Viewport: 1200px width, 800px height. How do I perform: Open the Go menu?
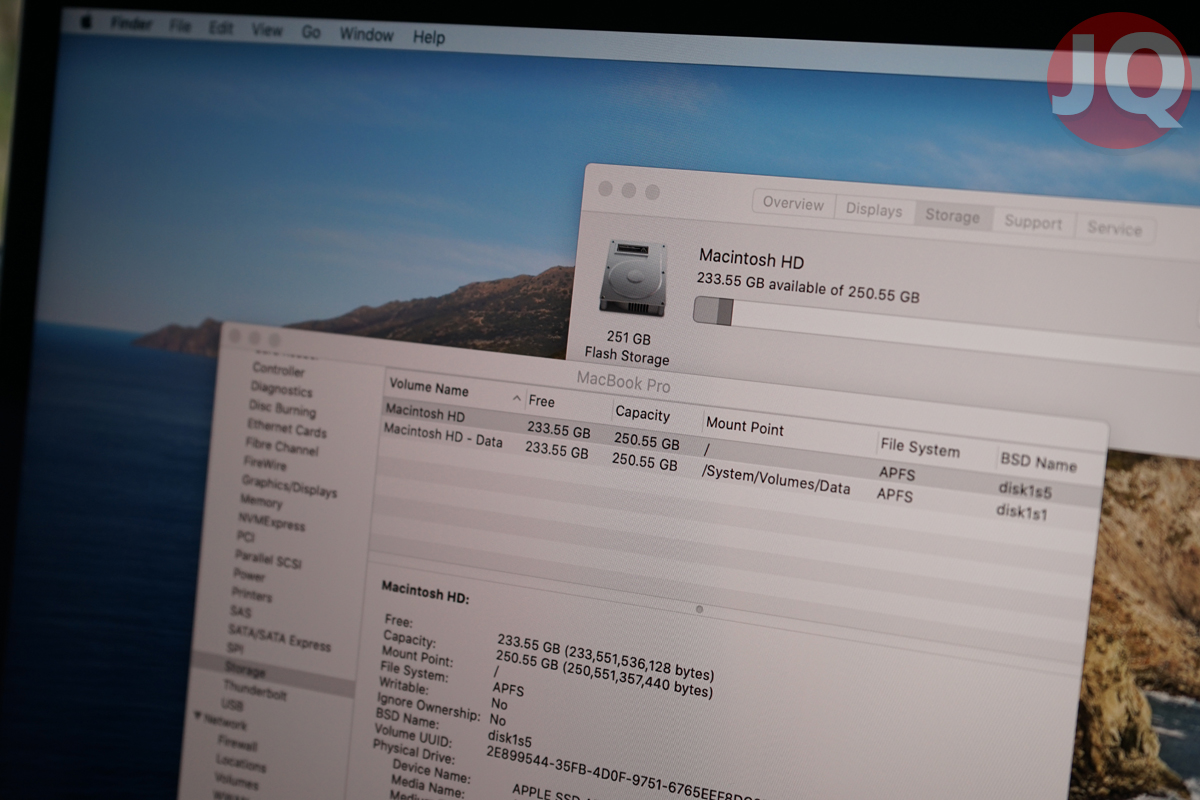(311, 33)
